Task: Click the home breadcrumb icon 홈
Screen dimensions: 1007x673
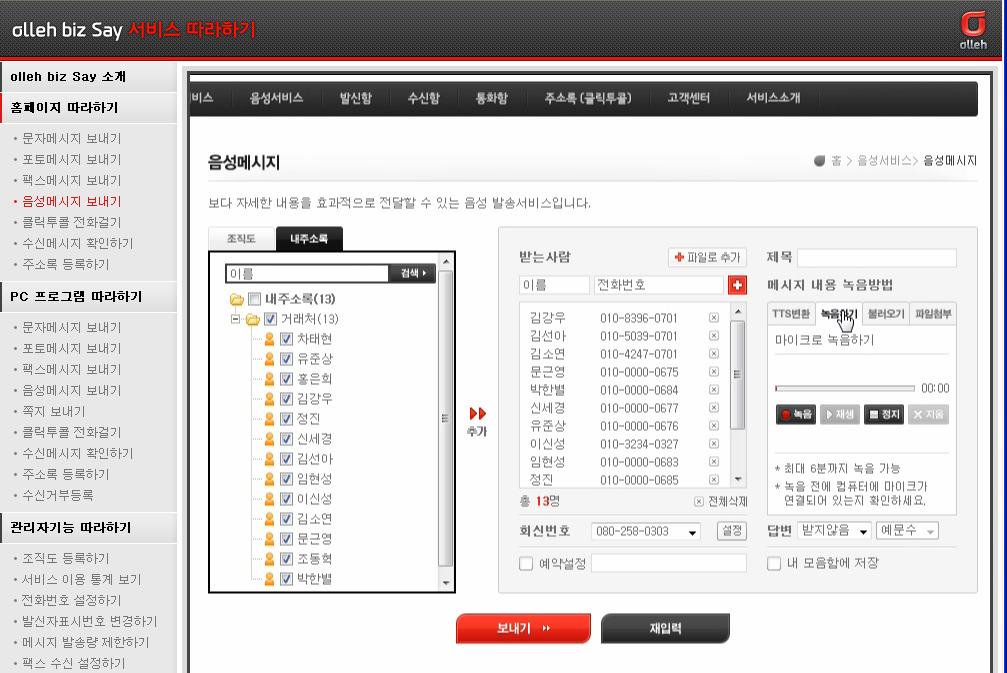Action: [x=819, y=161]
